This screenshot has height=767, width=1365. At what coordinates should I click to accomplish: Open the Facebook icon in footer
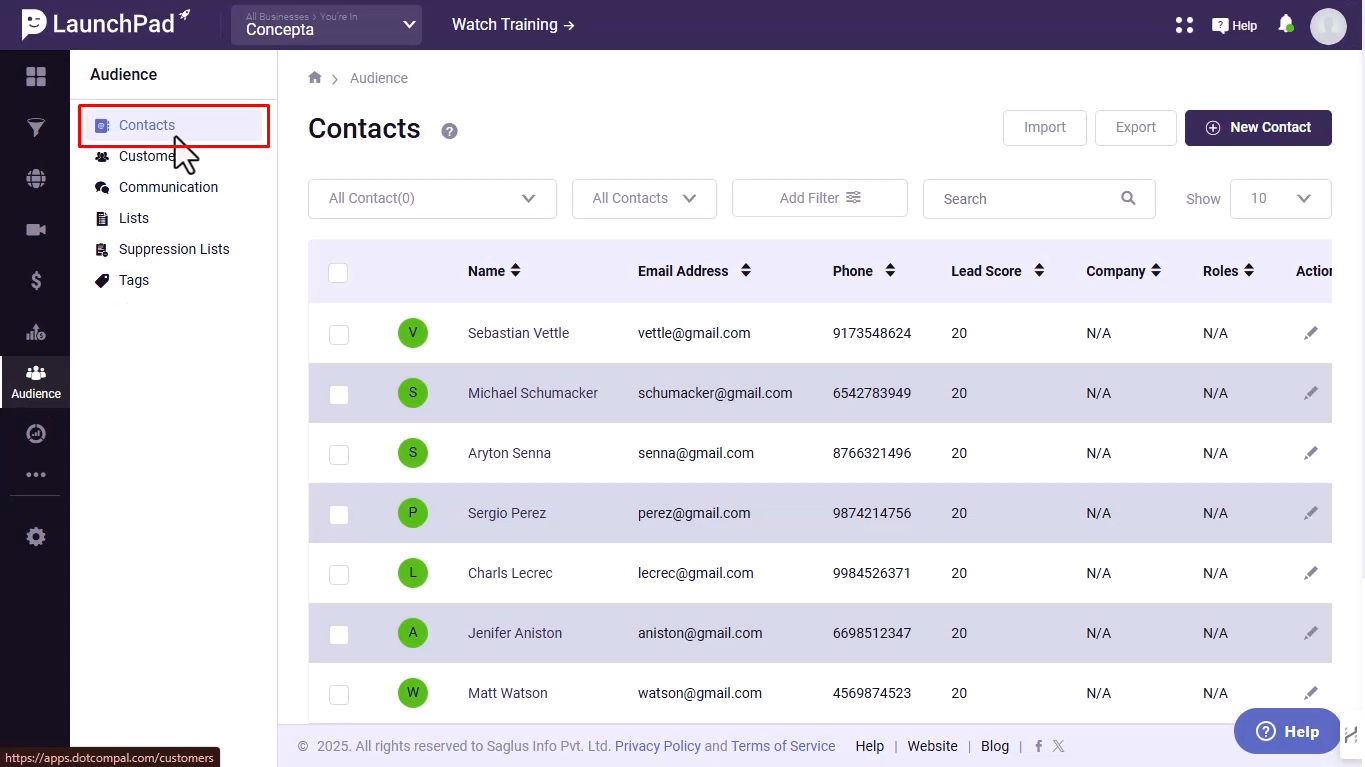1039,746
